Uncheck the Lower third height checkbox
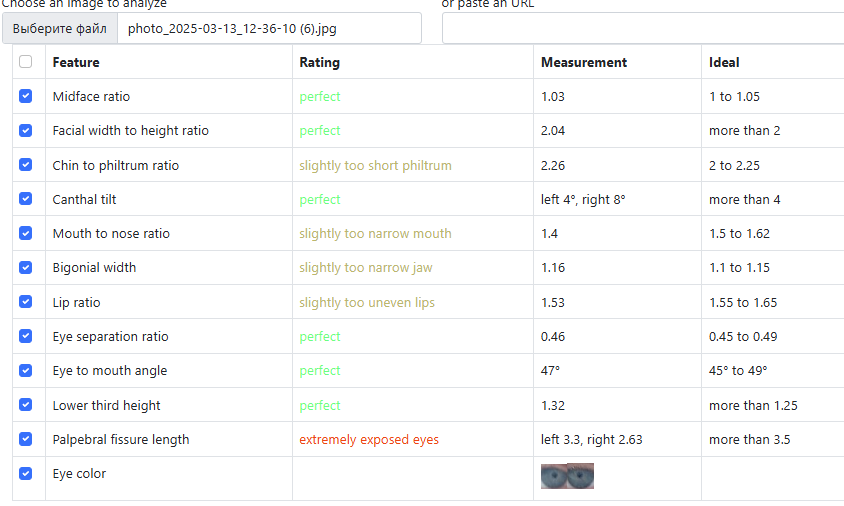 point(25,404)
